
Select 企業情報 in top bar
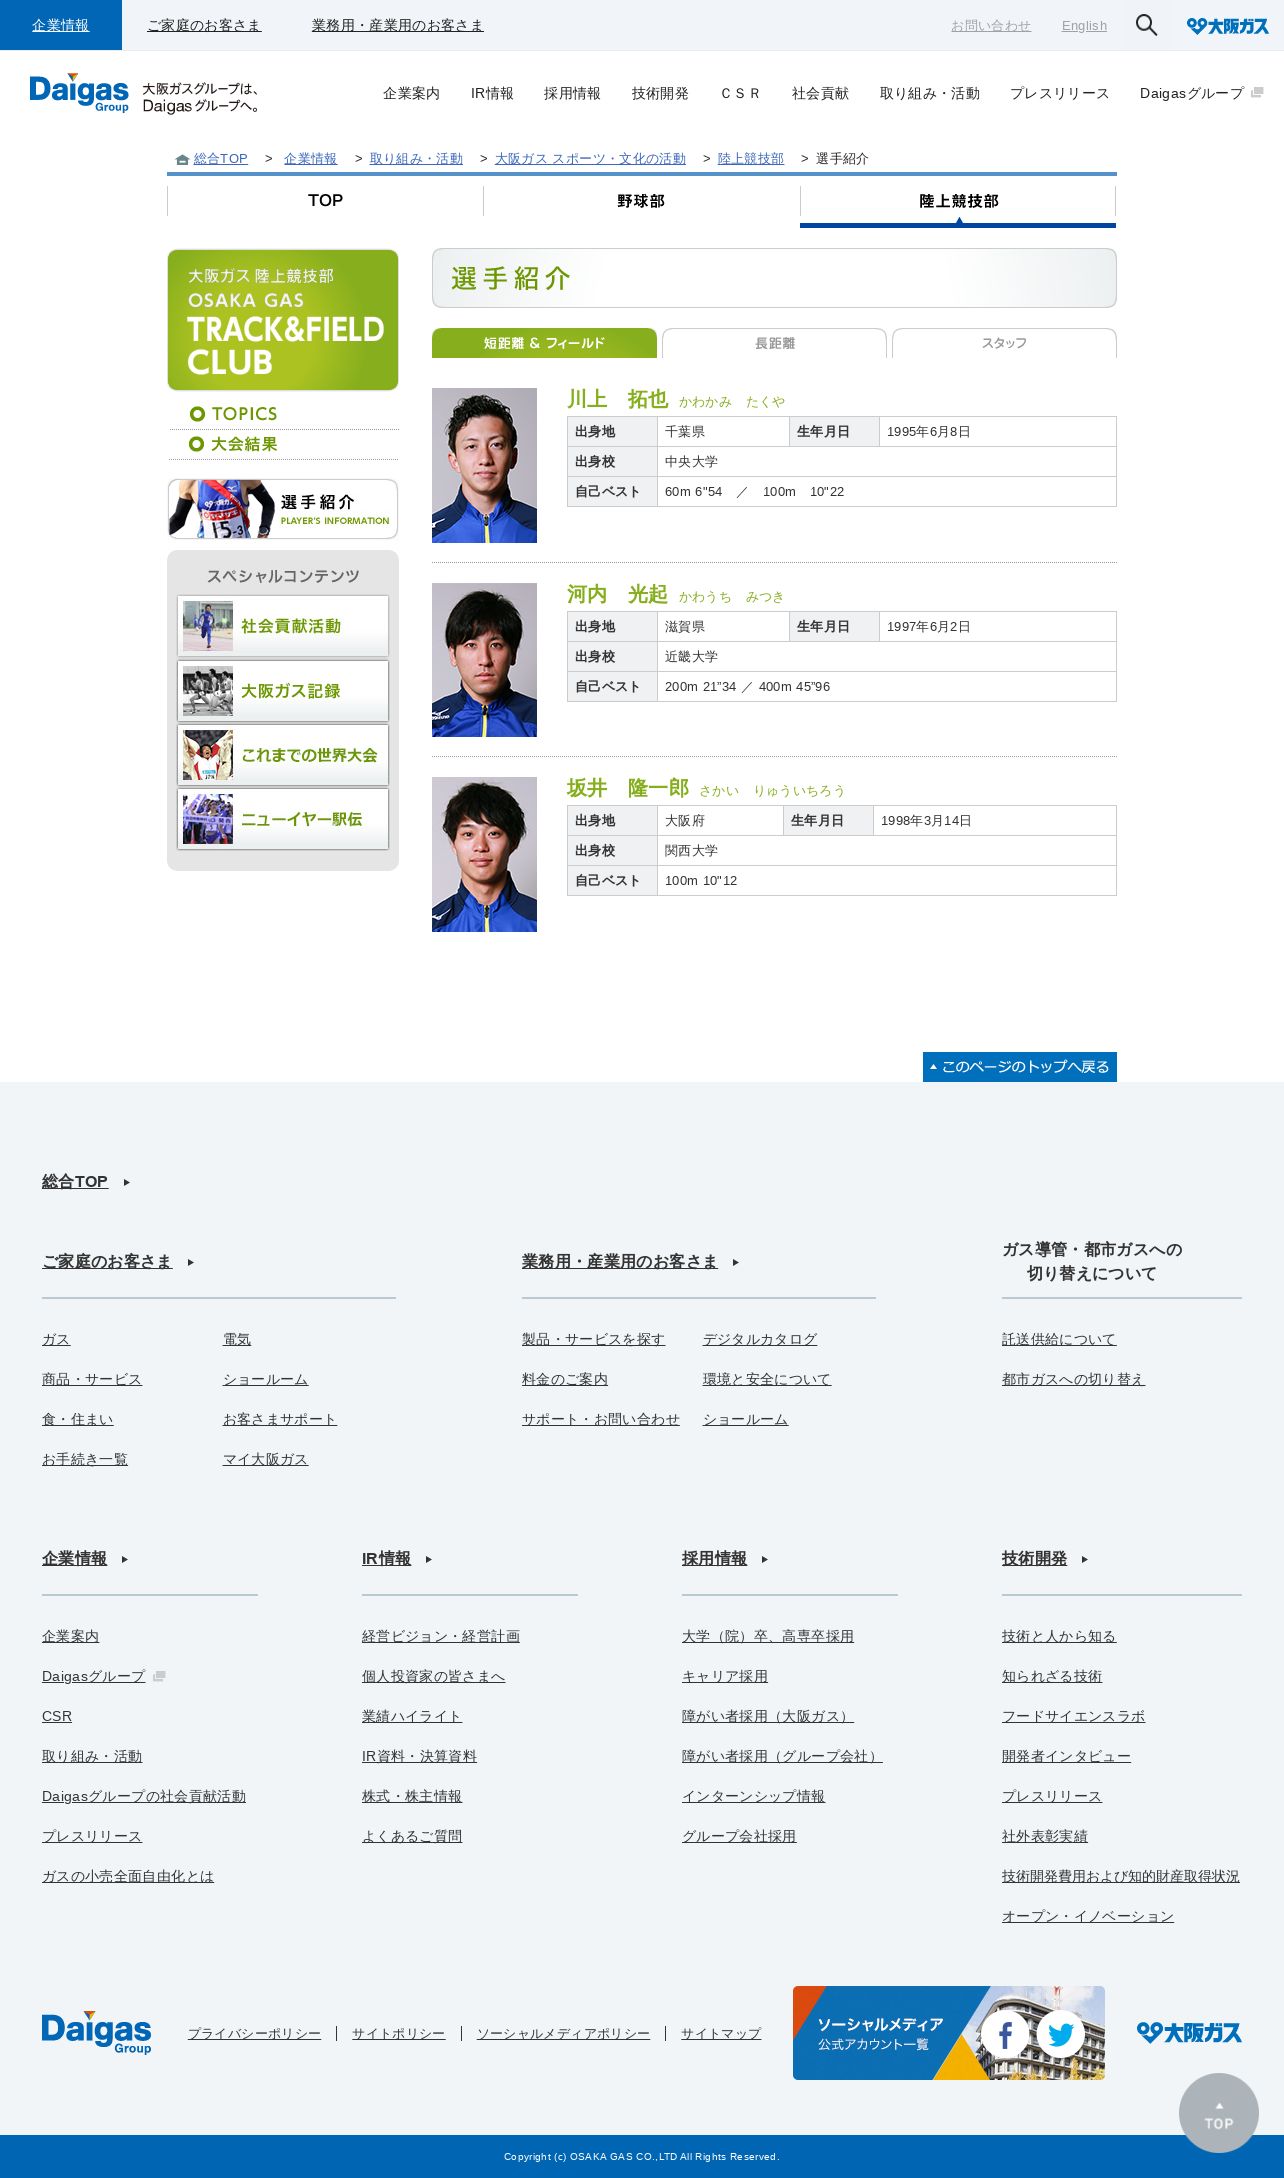tap(61, 25)
